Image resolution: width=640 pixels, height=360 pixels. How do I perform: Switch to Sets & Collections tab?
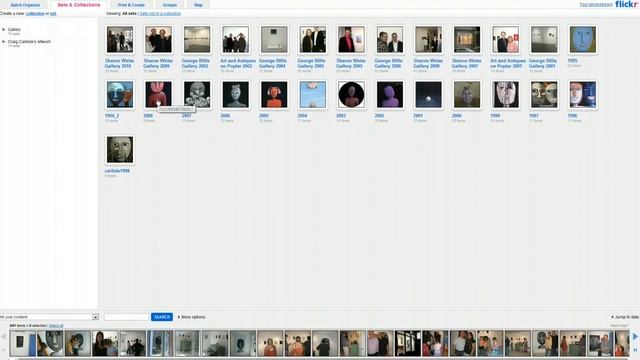[x=79, y=5]
